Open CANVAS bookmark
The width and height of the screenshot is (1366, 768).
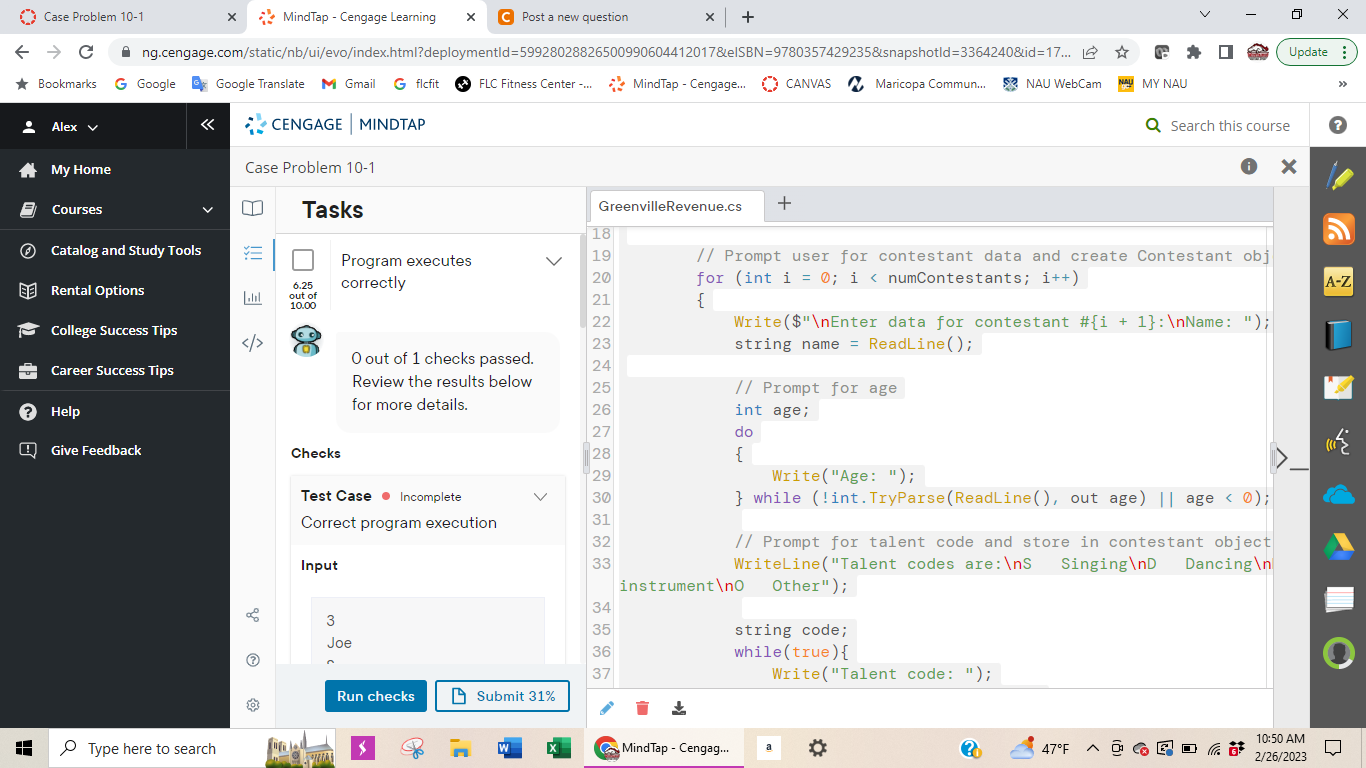pyautogui.click(x=797, y=84)
